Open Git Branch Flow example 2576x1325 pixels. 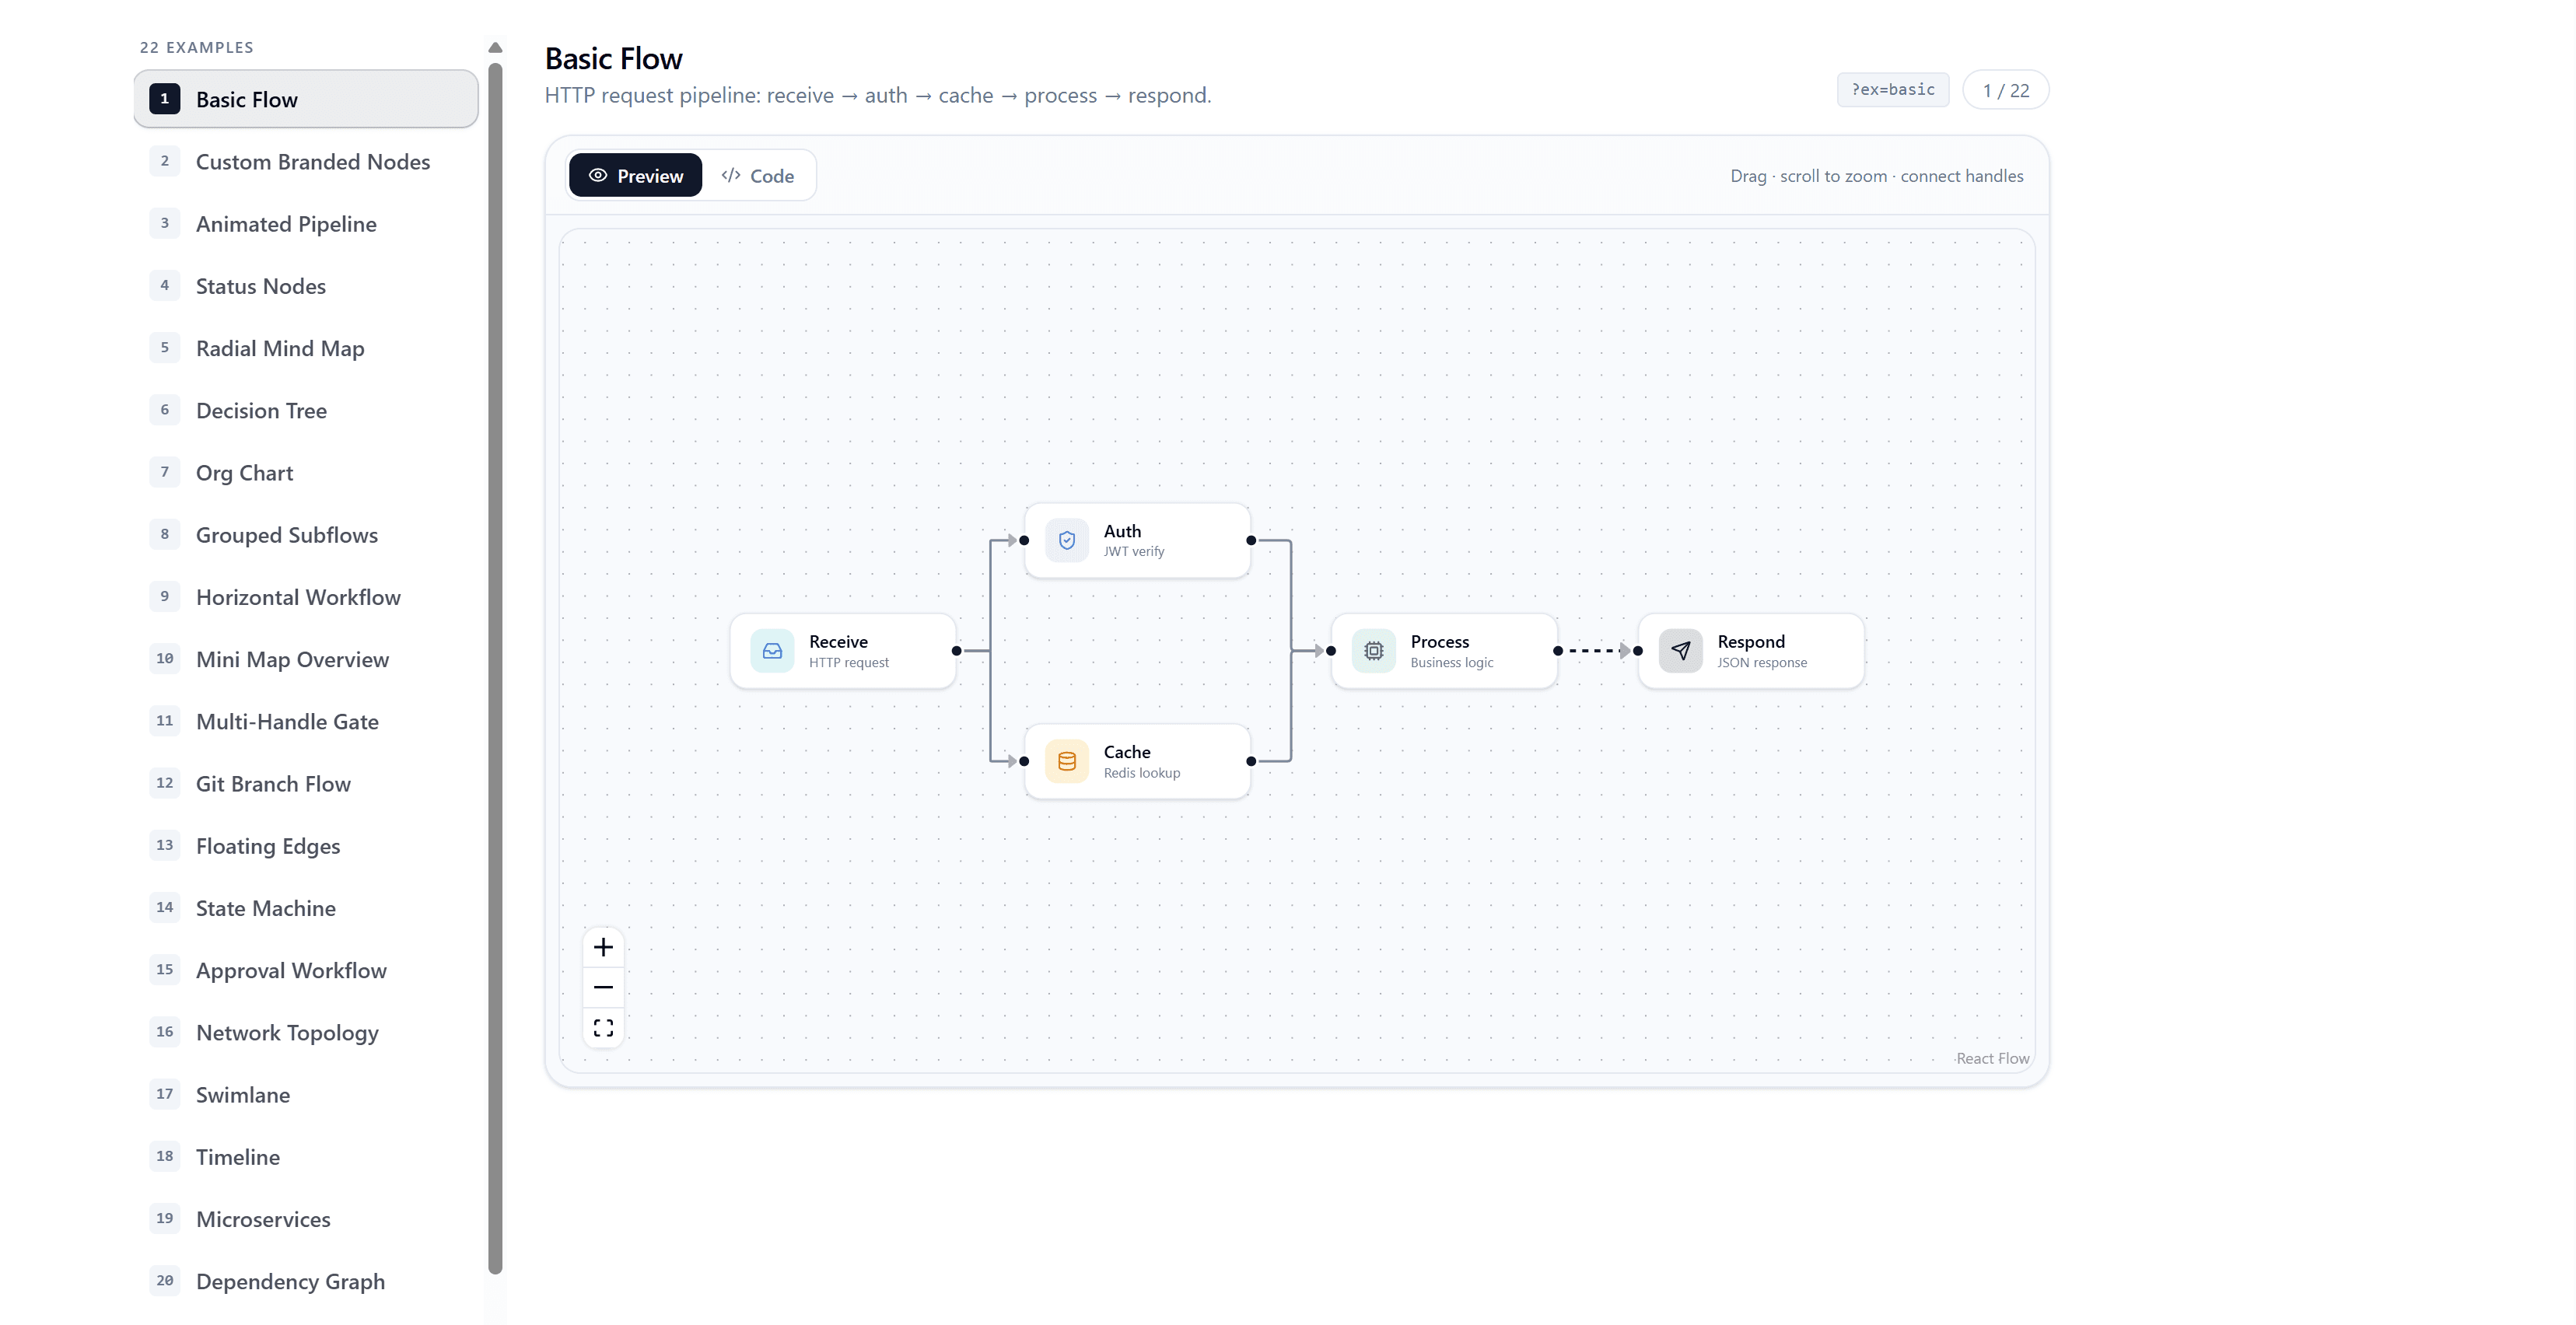coord(306,783)
